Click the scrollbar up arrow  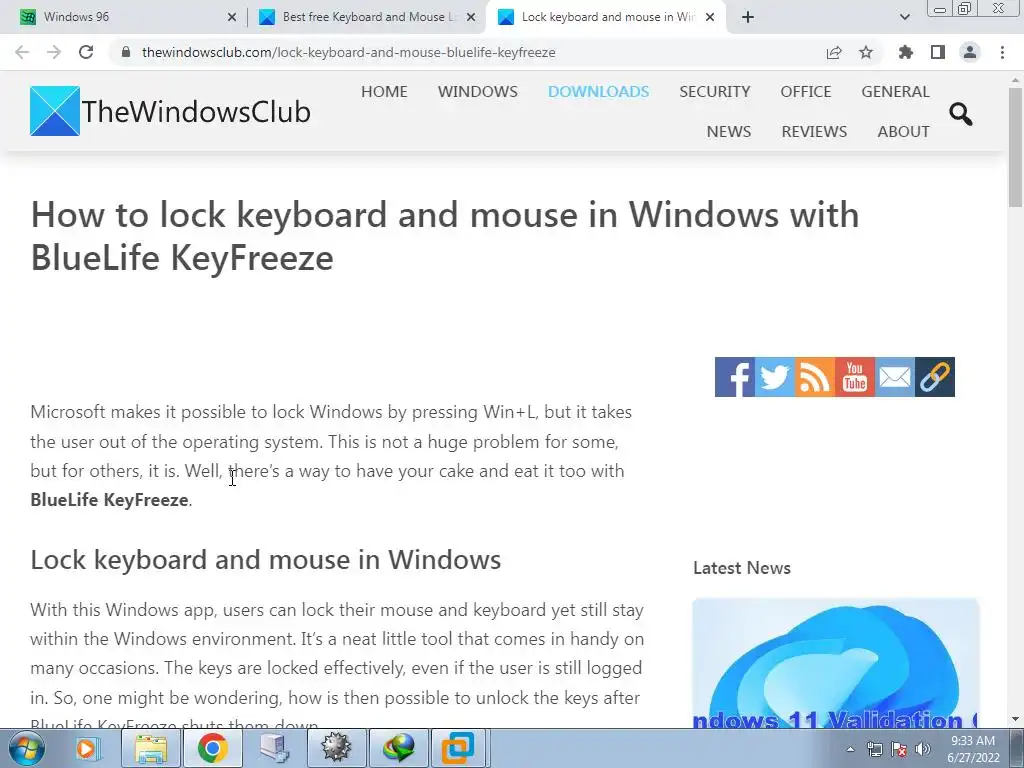(x=1015, y=79)
